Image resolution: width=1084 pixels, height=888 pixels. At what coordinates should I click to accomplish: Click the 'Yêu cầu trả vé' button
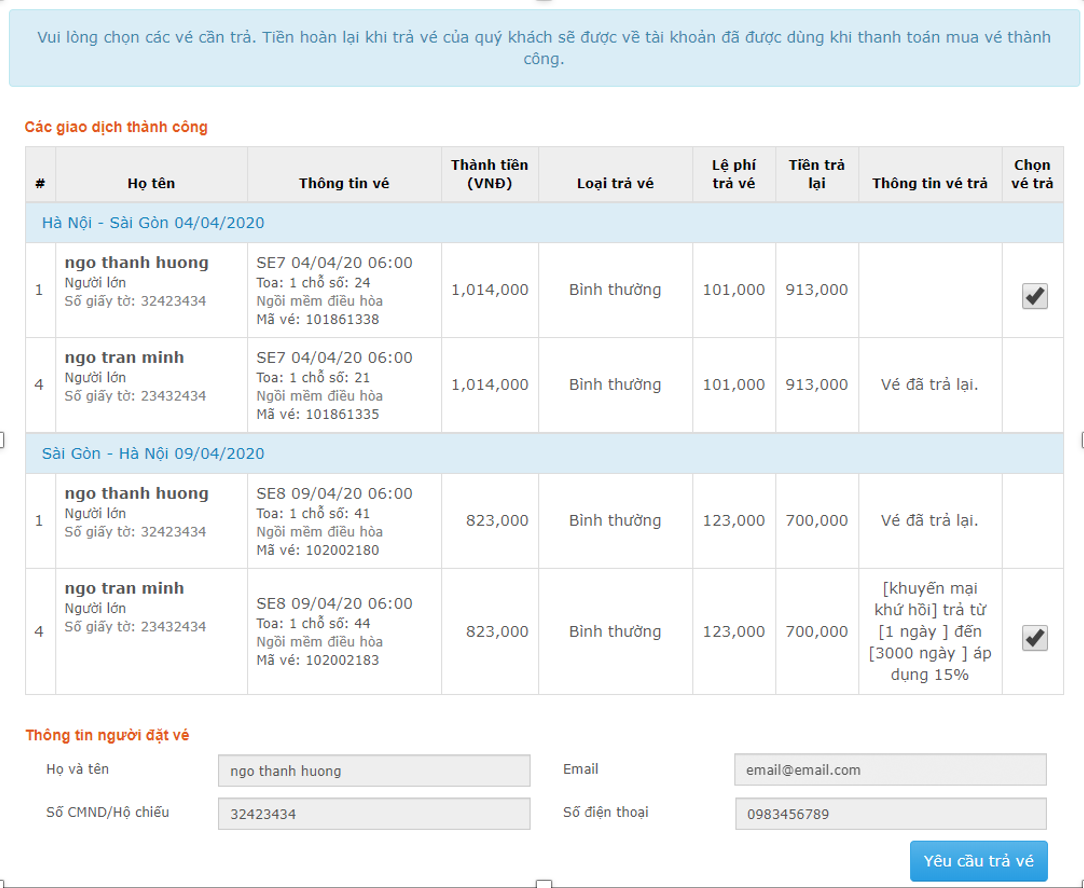point(979,860)
